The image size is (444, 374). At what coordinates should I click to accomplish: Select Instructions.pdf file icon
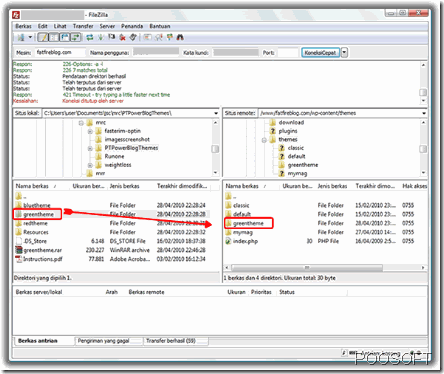(19, 259)
